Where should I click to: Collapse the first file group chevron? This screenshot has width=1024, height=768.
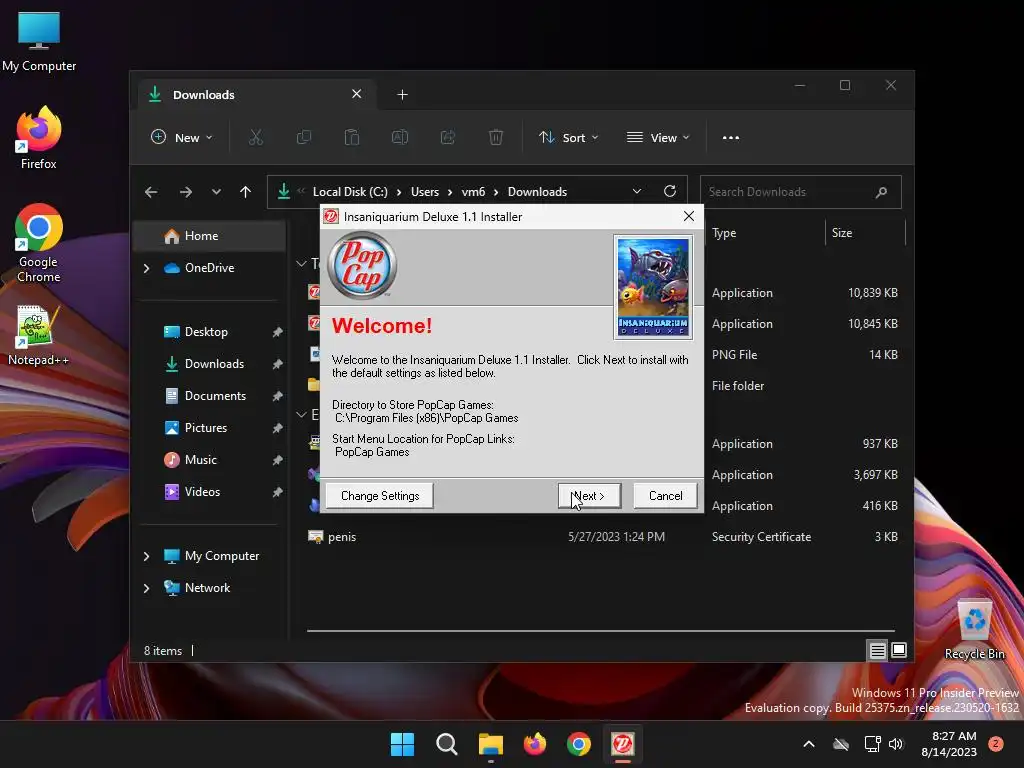point(301,264)
